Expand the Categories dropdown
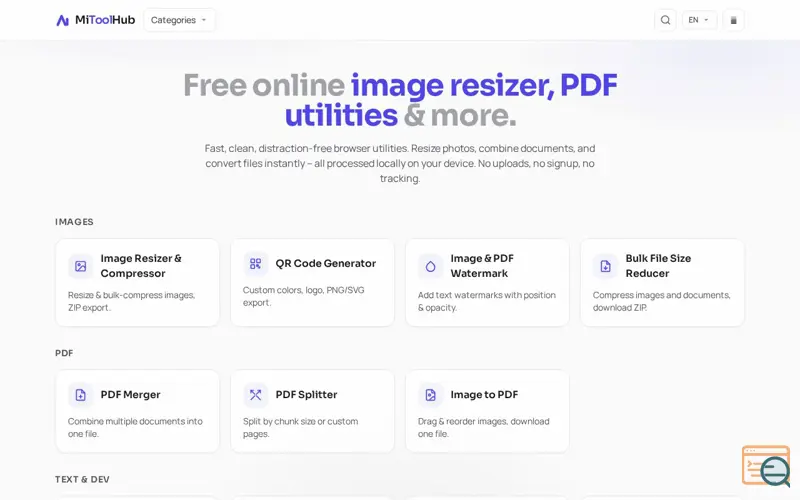The image size is (800, 500). point(179,20)
